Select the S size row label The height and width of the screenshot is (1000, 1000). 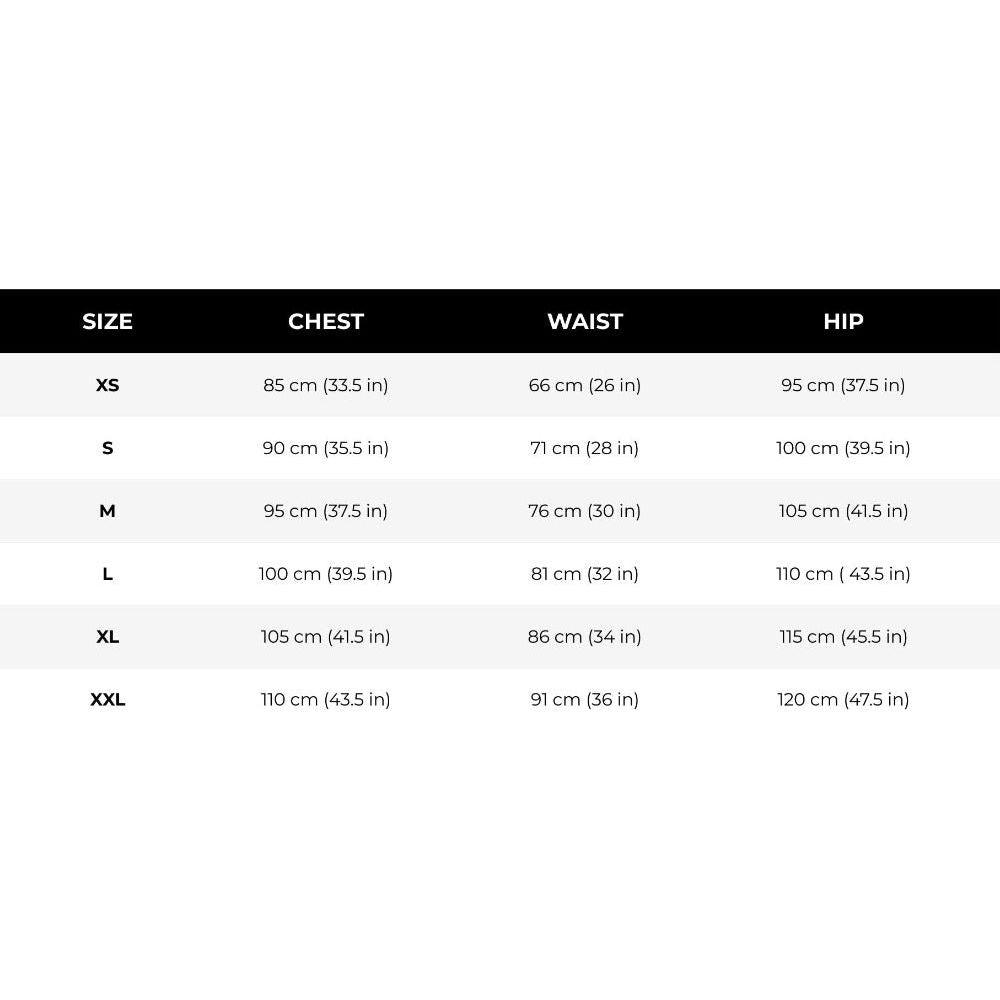coord(107,448)
